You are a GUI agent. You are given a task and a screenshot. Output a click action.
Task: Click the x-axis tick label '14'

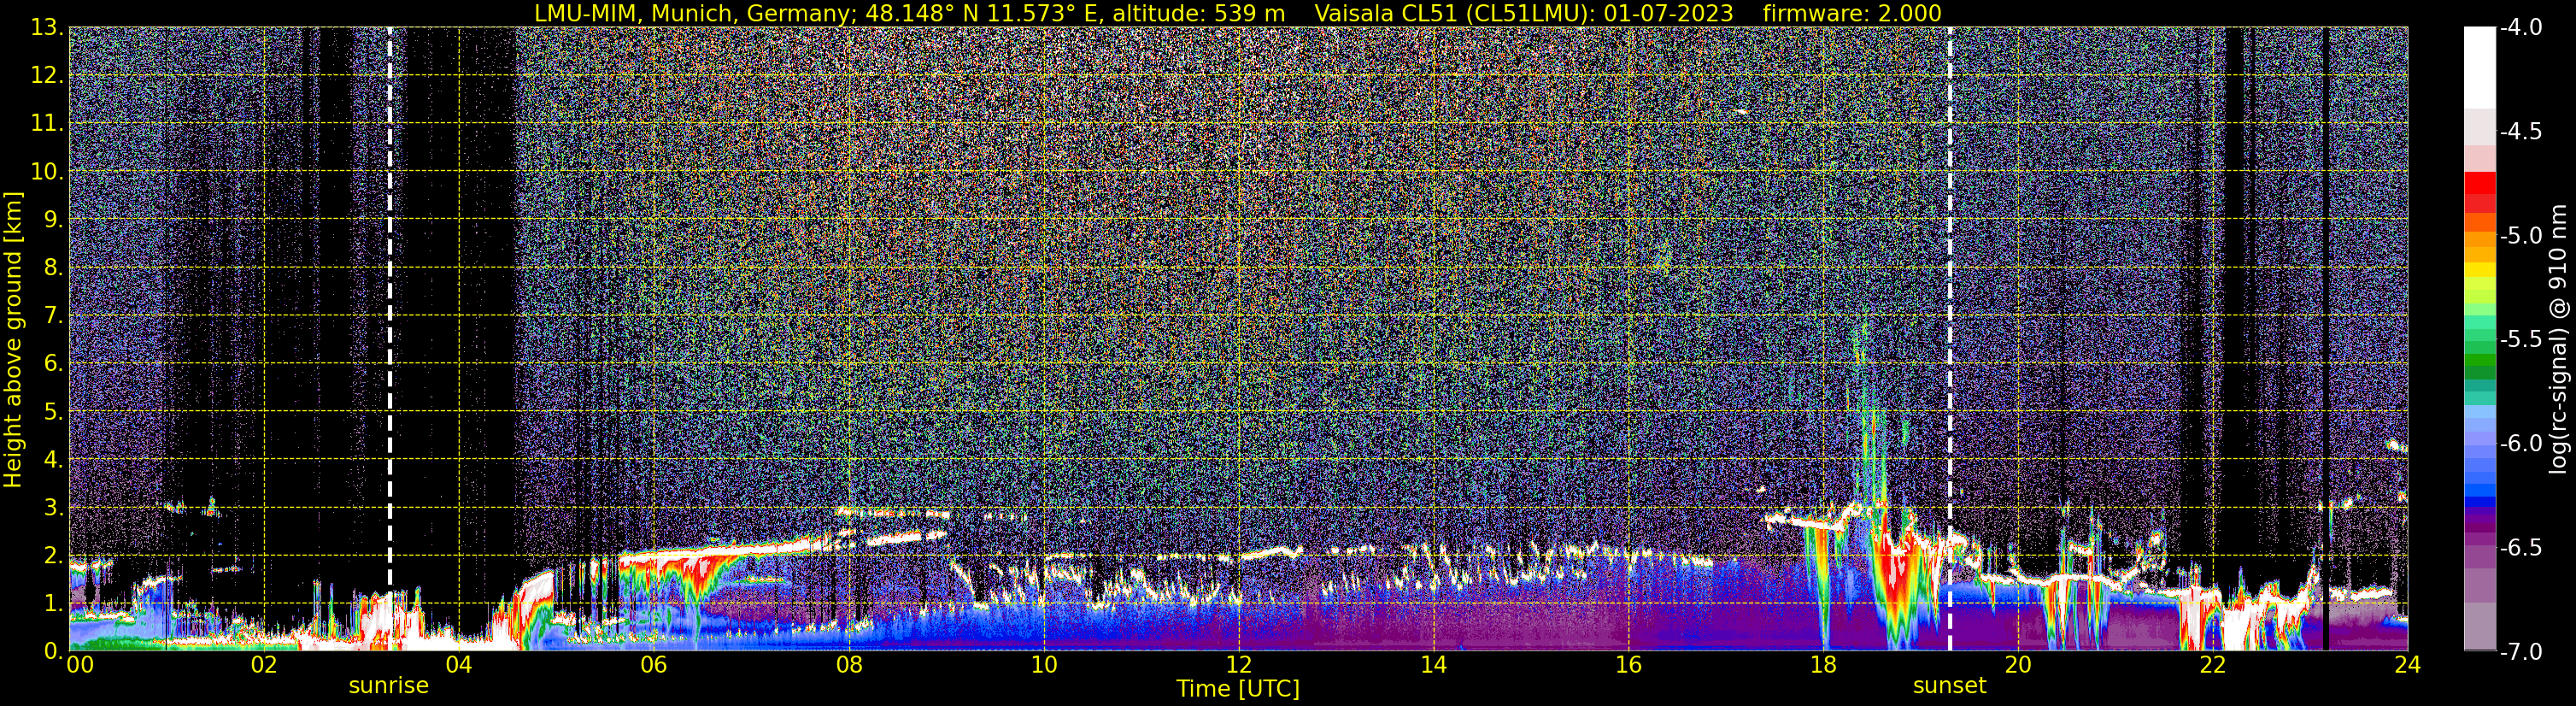point(1433,665)
